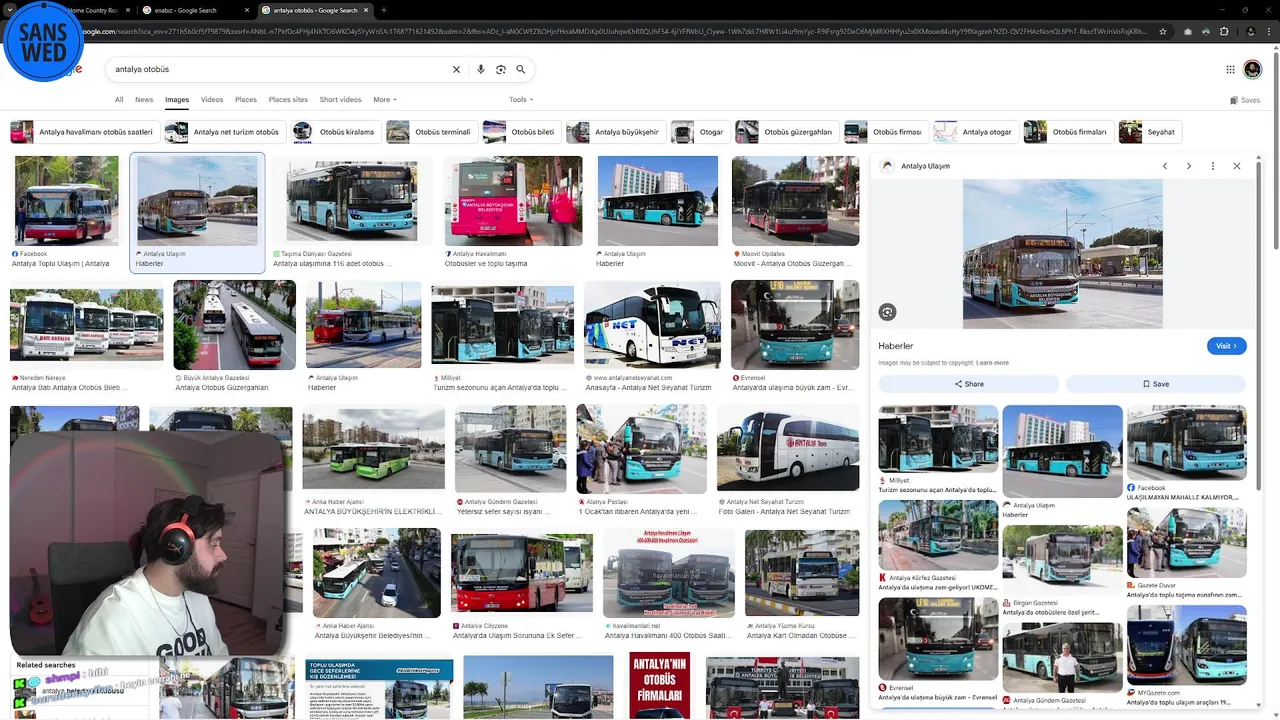Screen dimensions: 1280x720
Task: Switch to the Places sites tab
Action: 288,100
